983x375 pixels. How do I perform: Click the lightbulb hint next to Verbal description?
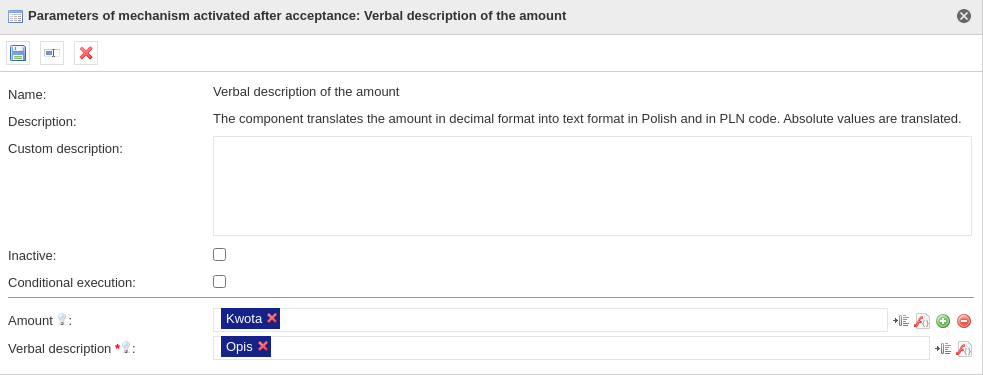[125, 347]
